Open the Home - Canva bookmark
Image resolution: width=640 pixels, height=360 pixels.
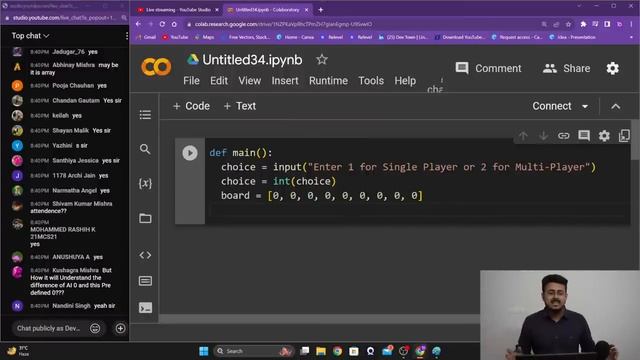tap(295, 37)
